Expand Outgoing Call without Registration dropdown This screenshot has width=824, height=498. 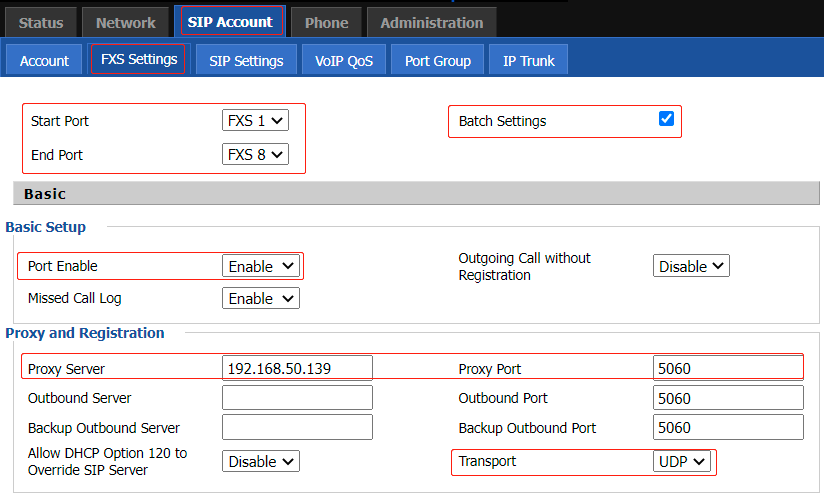point(691,266)
